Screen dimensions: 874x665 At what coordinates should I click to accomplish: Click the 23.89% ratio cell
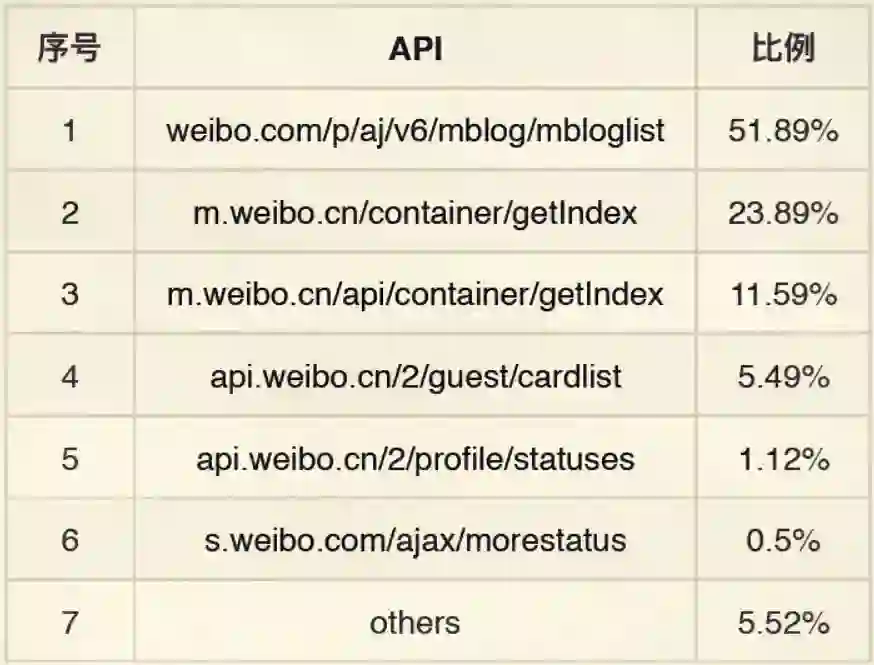coord(783,213)
